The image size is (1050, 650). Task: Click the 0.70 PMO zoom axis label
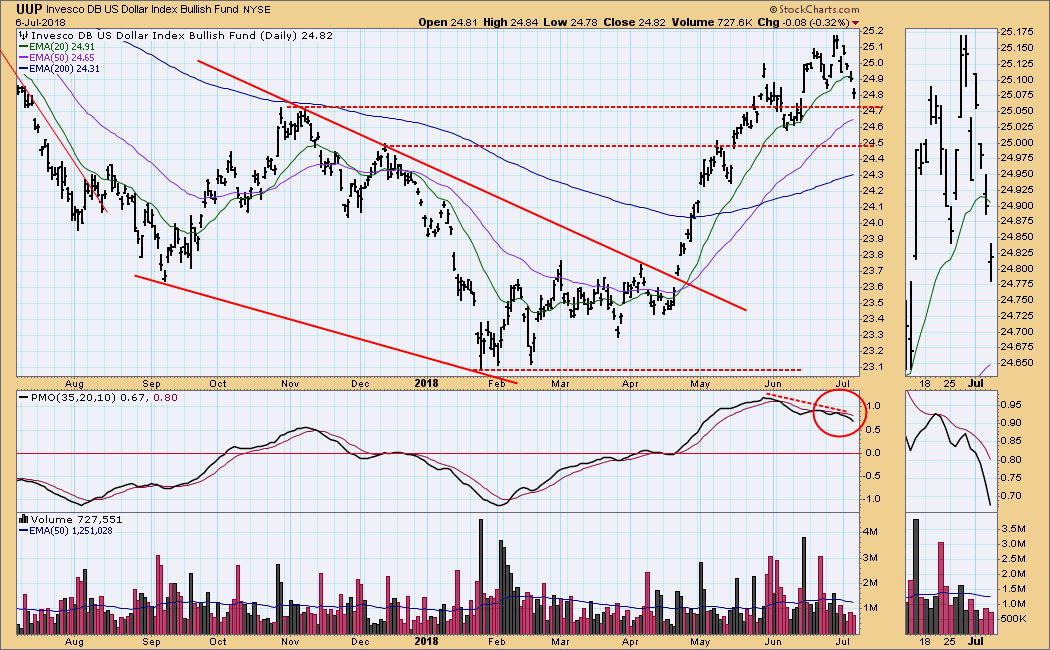1010,496
